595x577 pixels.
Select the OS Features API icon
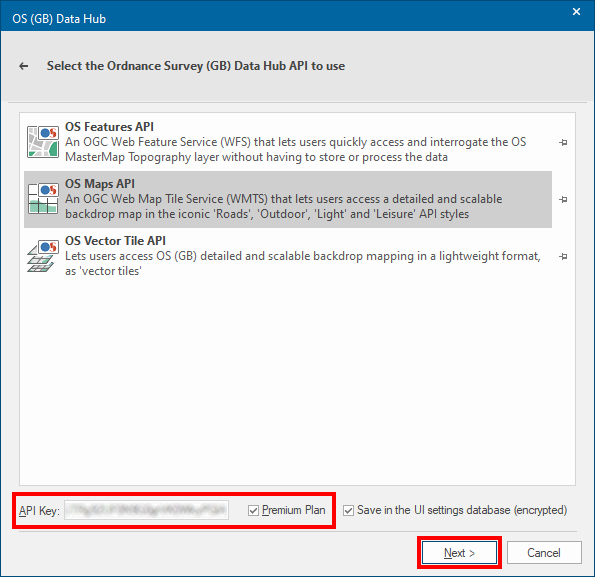point(43,142)
